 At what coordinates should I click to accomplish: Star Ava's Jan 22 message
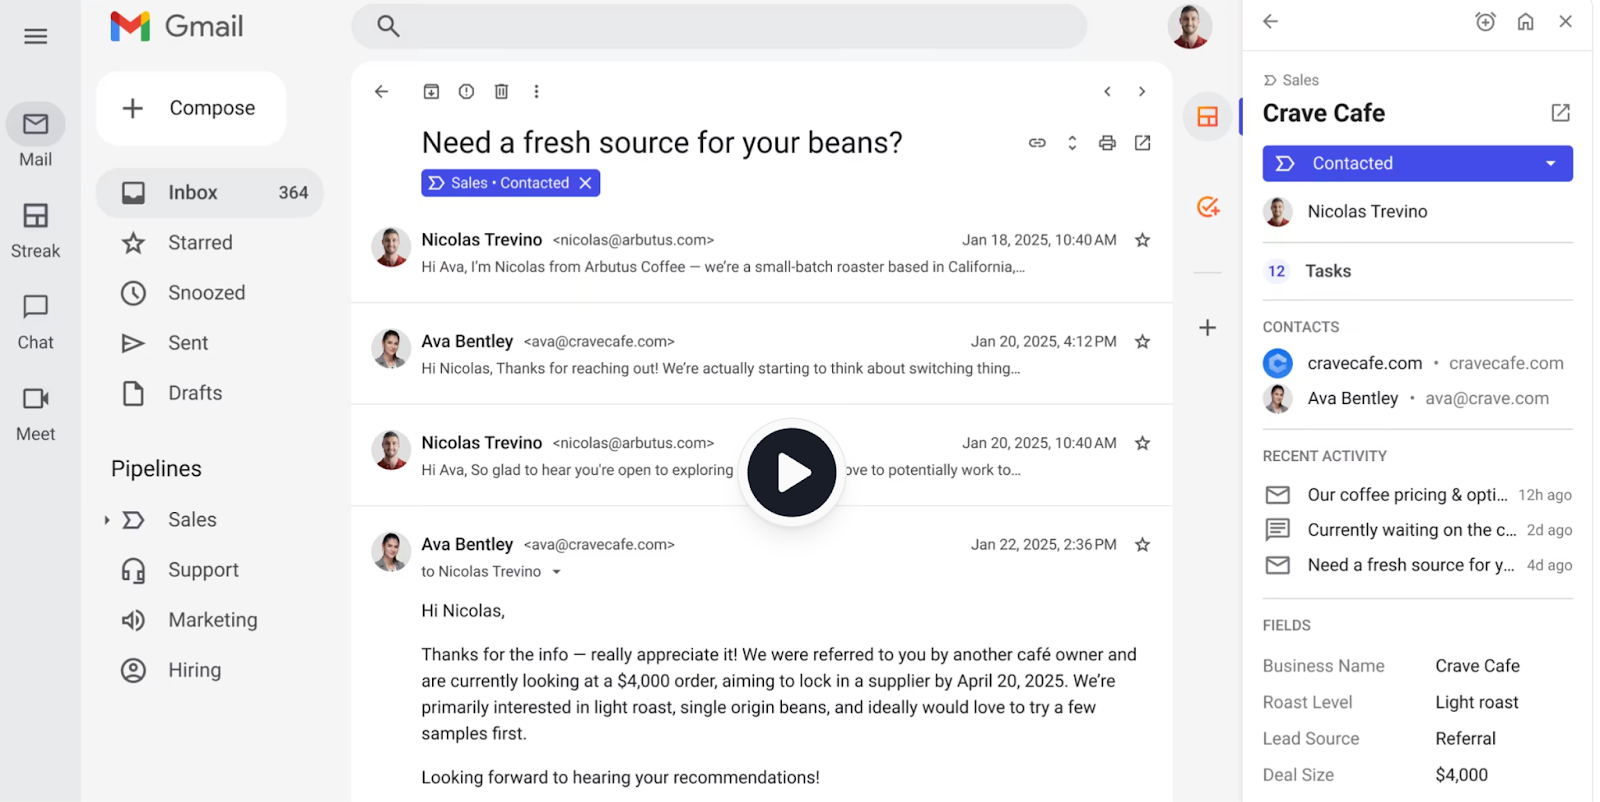tap(1142, 545)
